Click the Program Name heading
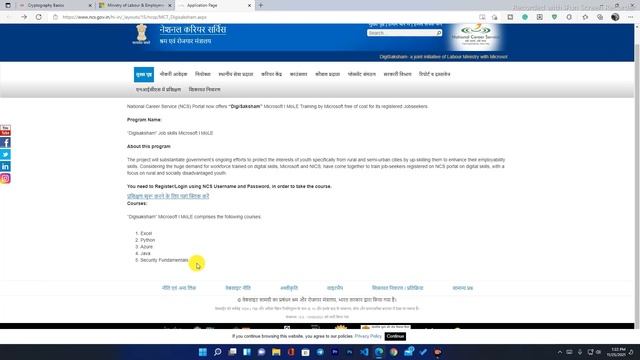This screenshot has width=640, height=360. tap(144, 120)
